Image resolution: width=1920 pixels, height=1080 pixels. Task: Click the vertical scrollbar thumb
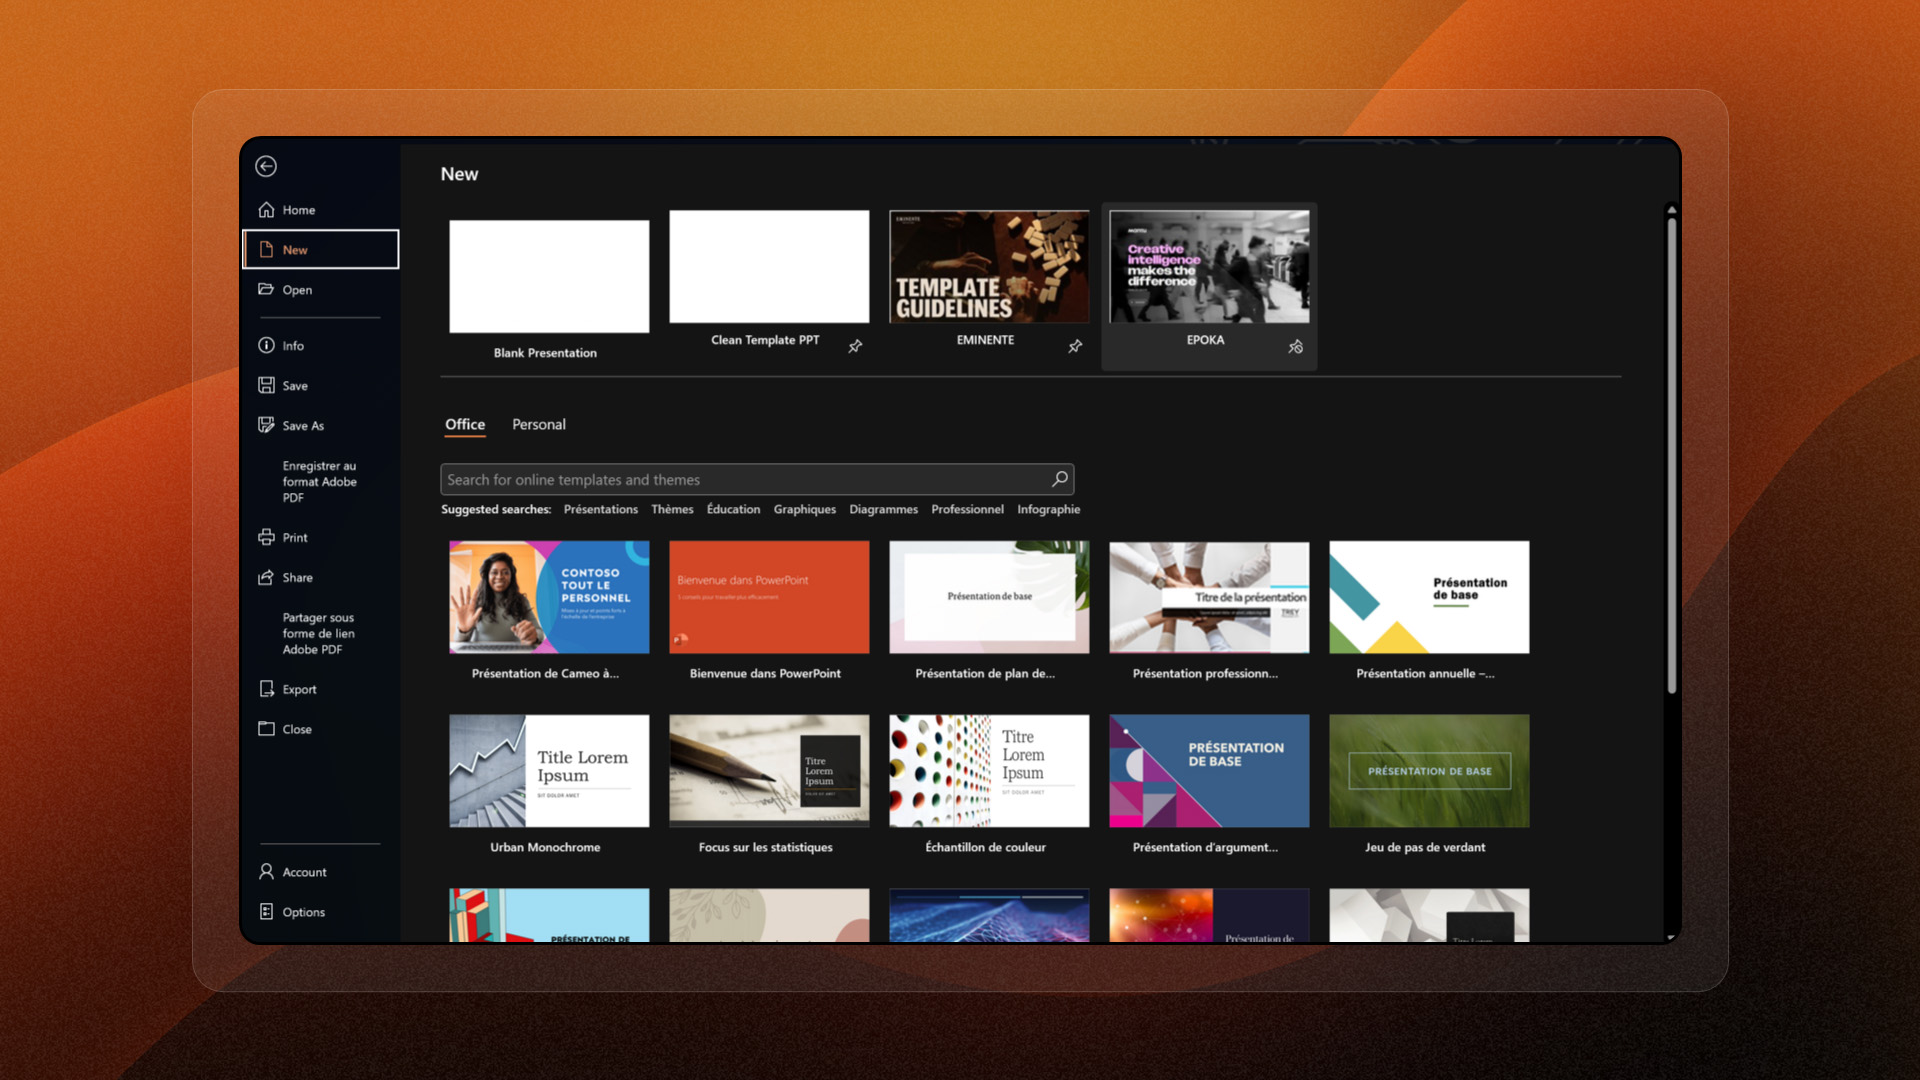(x=1671, y=455)
